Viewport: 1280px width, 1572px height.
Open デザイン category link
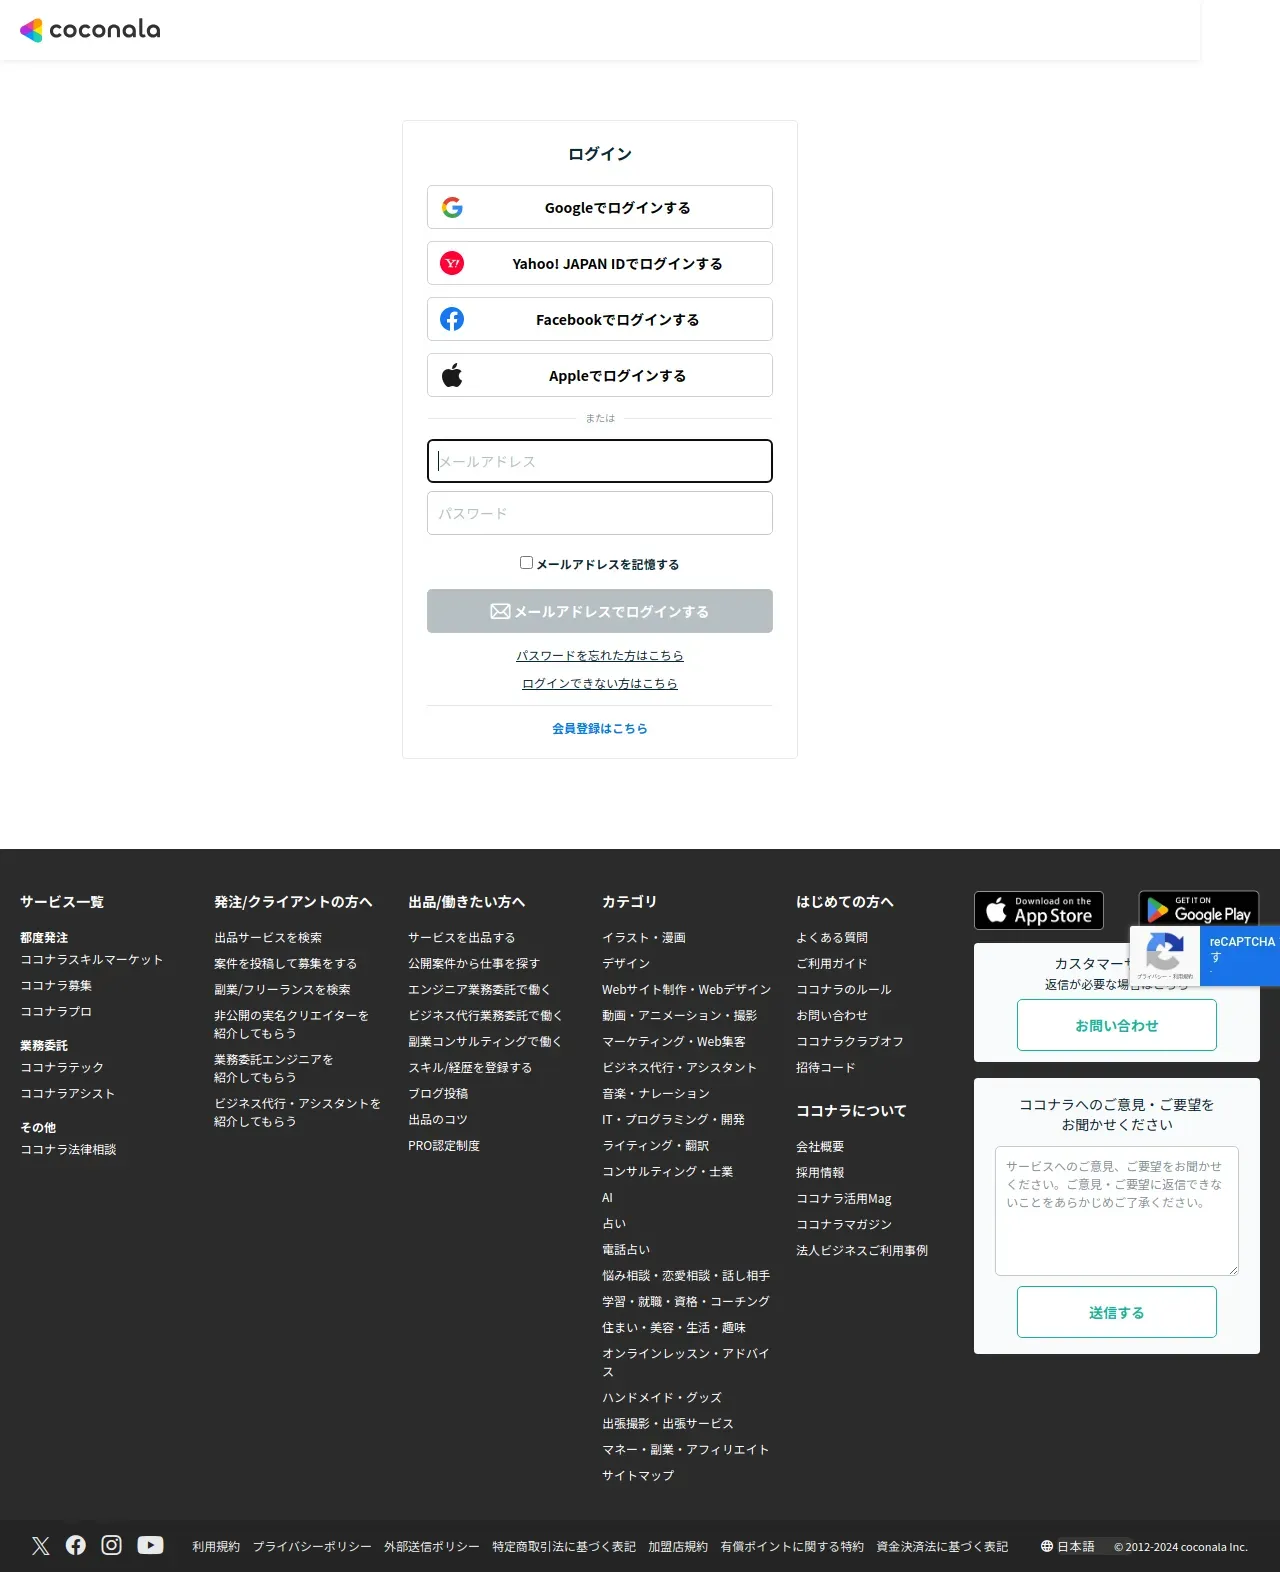[x=626, y=964]
